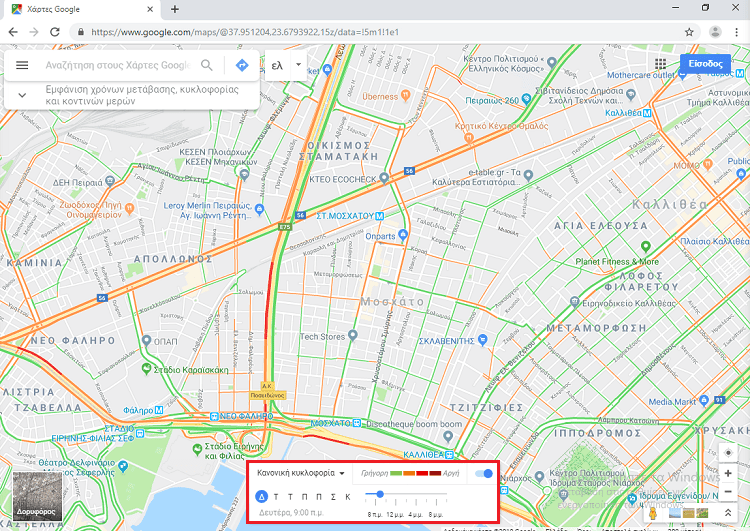Click the Εμφάνιση χρόνων μετάβασης text
The height and width of the screenshot is (531, 750).
pos(142,95)
